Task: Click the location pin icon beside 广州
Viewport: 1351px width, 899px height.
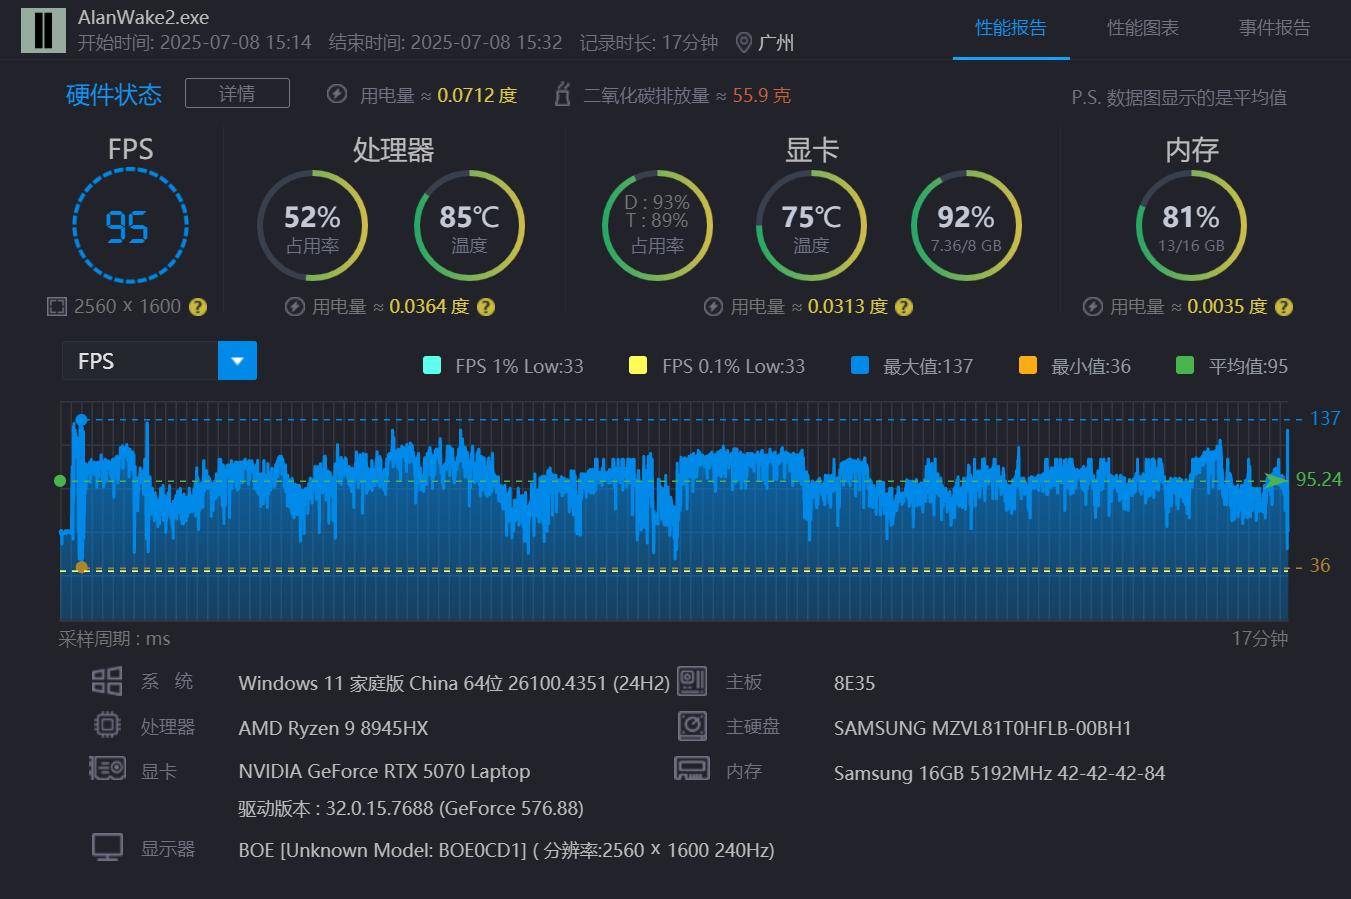Action: point(743,43)
